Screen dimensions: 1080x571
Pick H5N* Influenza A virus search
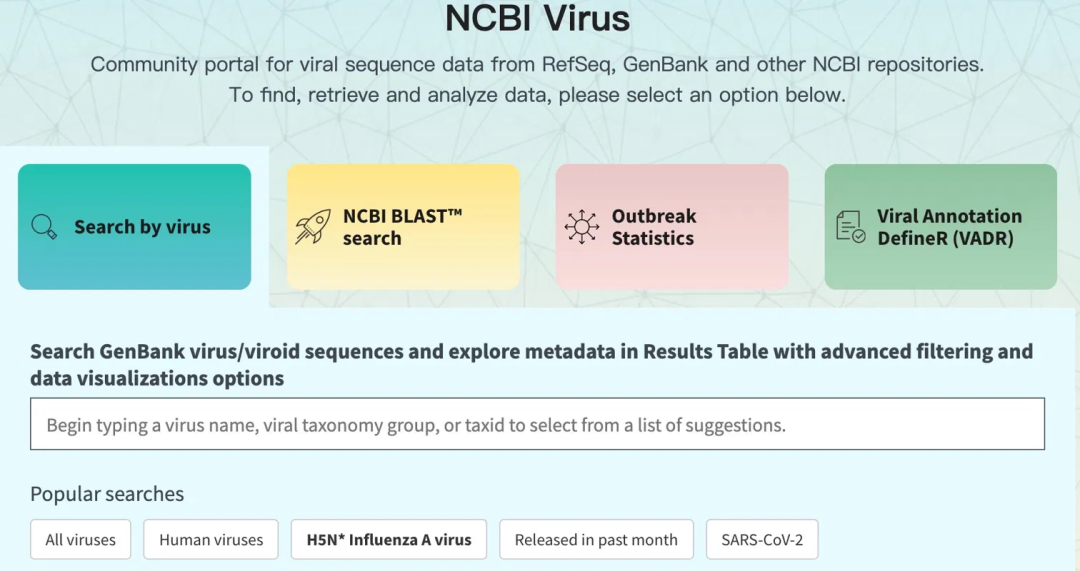tap(388, 539)
